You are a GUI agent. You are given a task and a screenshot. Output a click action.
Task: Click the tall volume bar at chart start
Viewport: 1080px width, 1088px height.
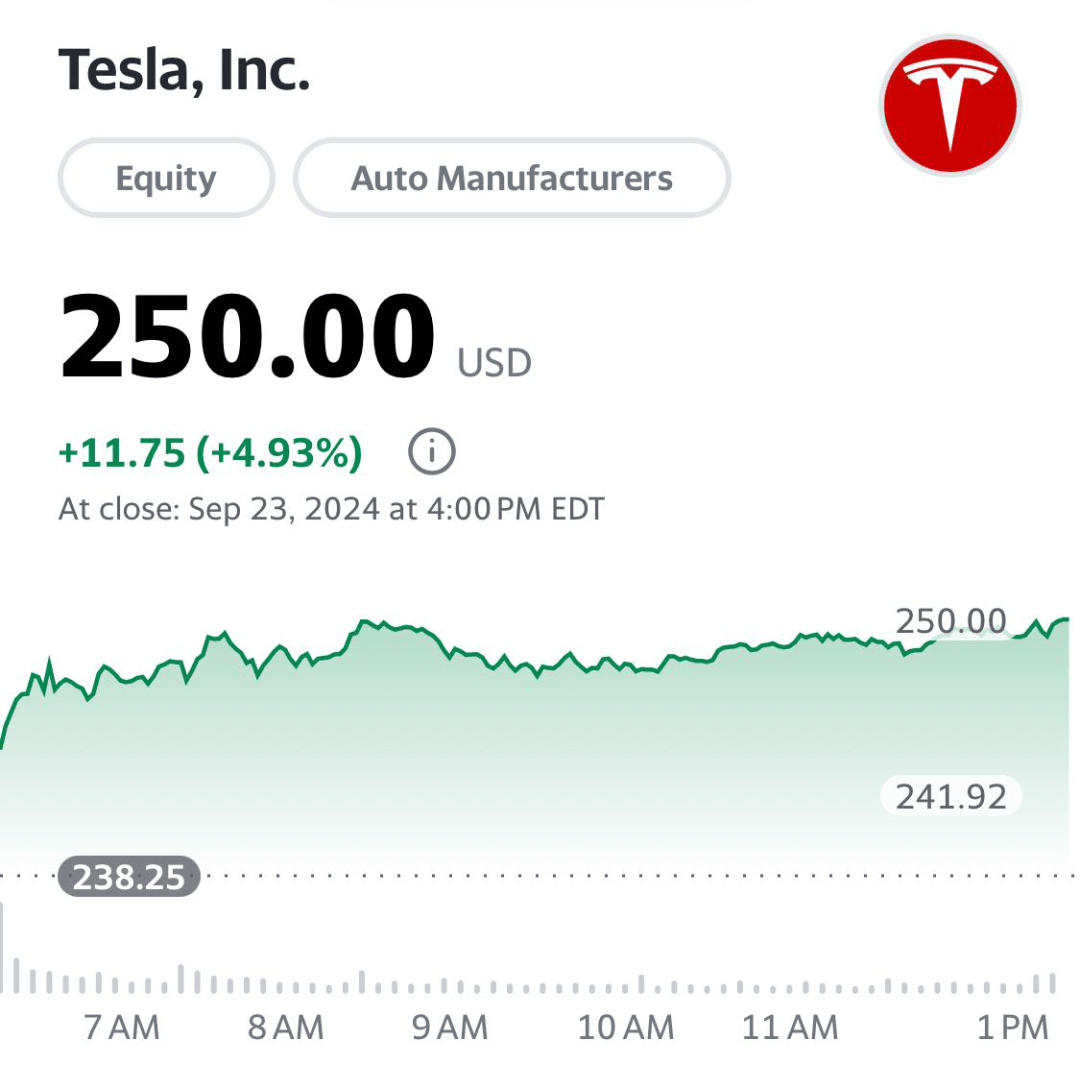(2, 947)
